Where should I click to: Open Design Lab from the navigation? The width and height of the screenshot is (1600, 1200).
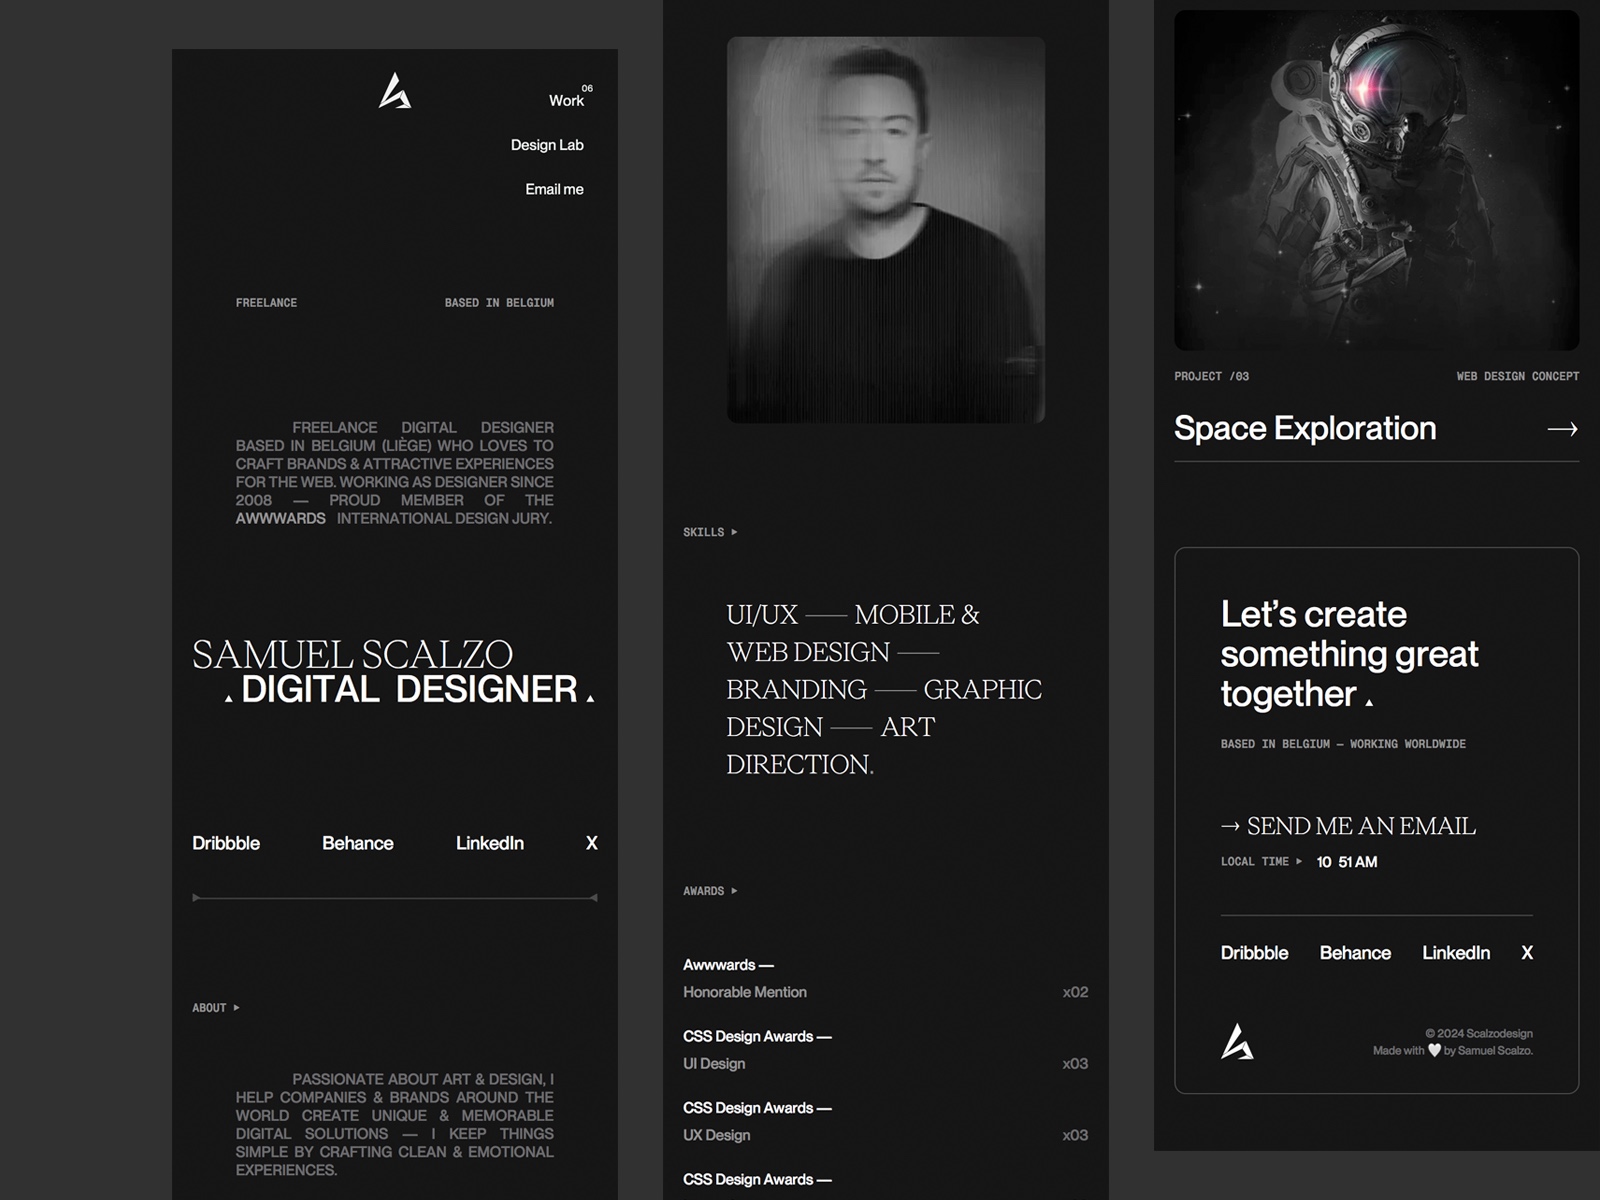546,145
